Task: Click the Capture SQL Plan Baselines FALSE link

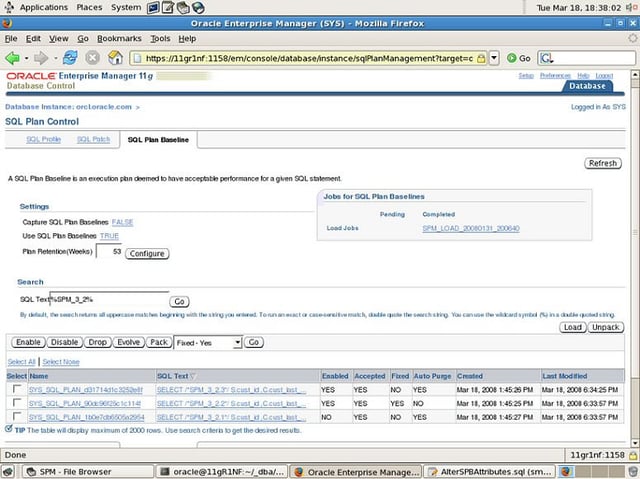Action: pyautogui.click(x=122, y=222)
